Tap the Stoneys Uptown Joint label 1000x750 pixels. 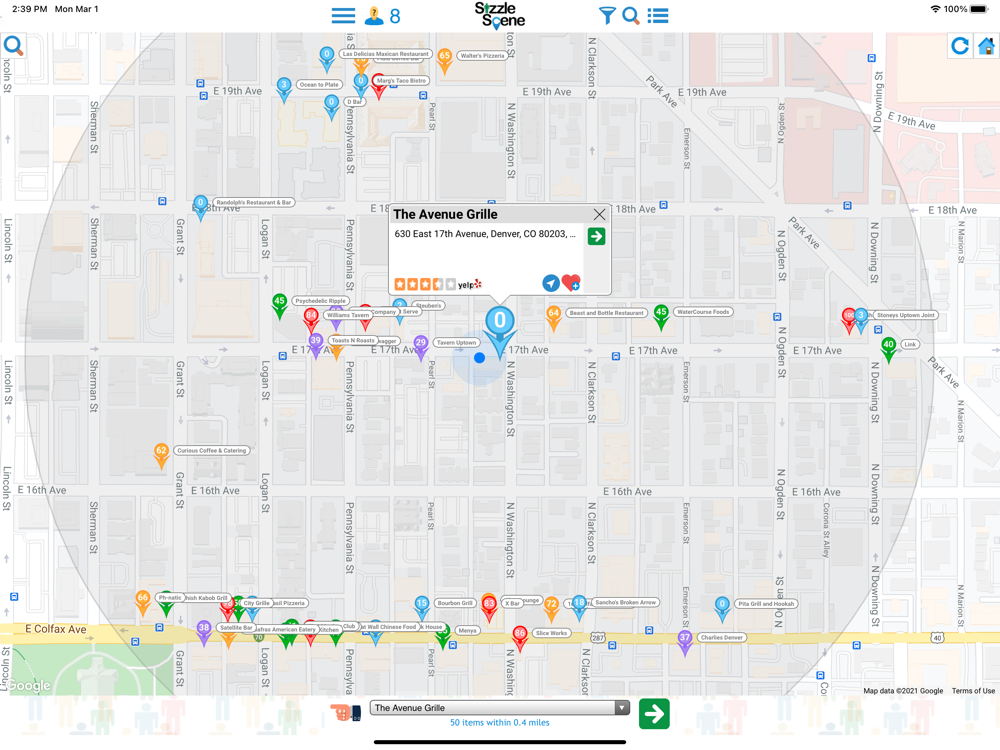coord(906,315)
